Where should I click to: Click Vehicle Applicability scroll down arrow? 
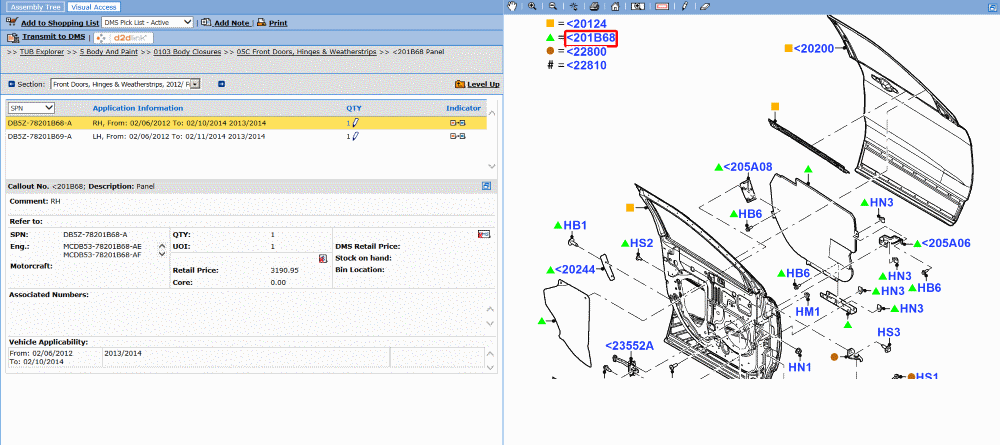coord(490,368)
